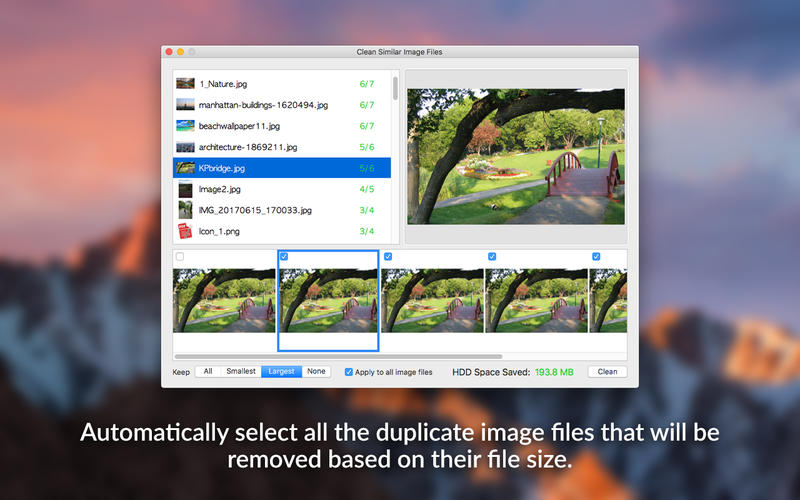The image size is (800, 500).
Task: Select the manhattan-buildings file icon
Action: pyautogui.click(x=185, y=105)
